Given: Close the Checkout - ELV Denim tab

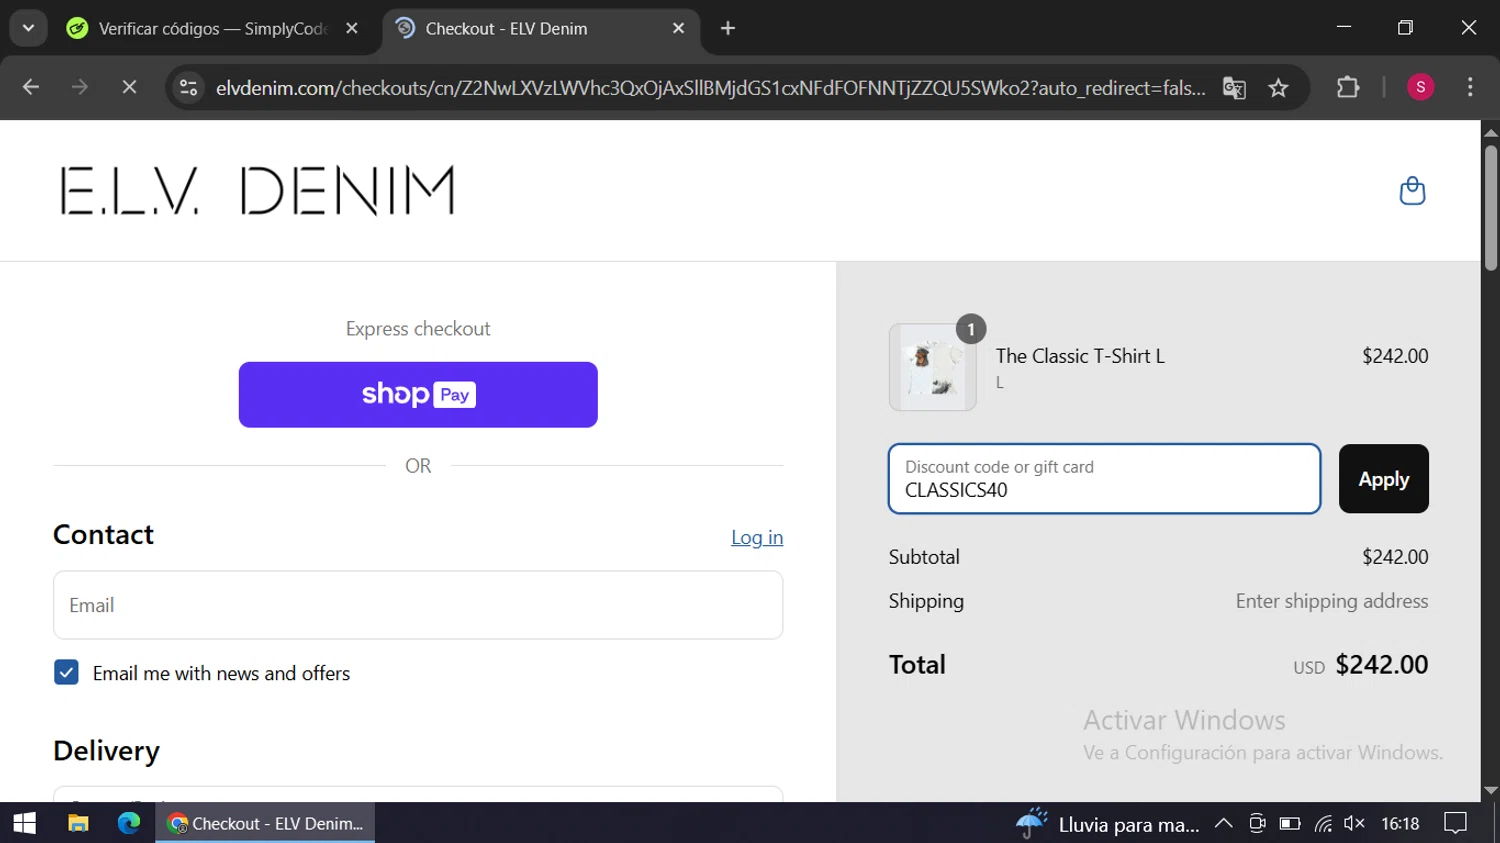Looking at the screenshot, I should click(x=678, y=28).
